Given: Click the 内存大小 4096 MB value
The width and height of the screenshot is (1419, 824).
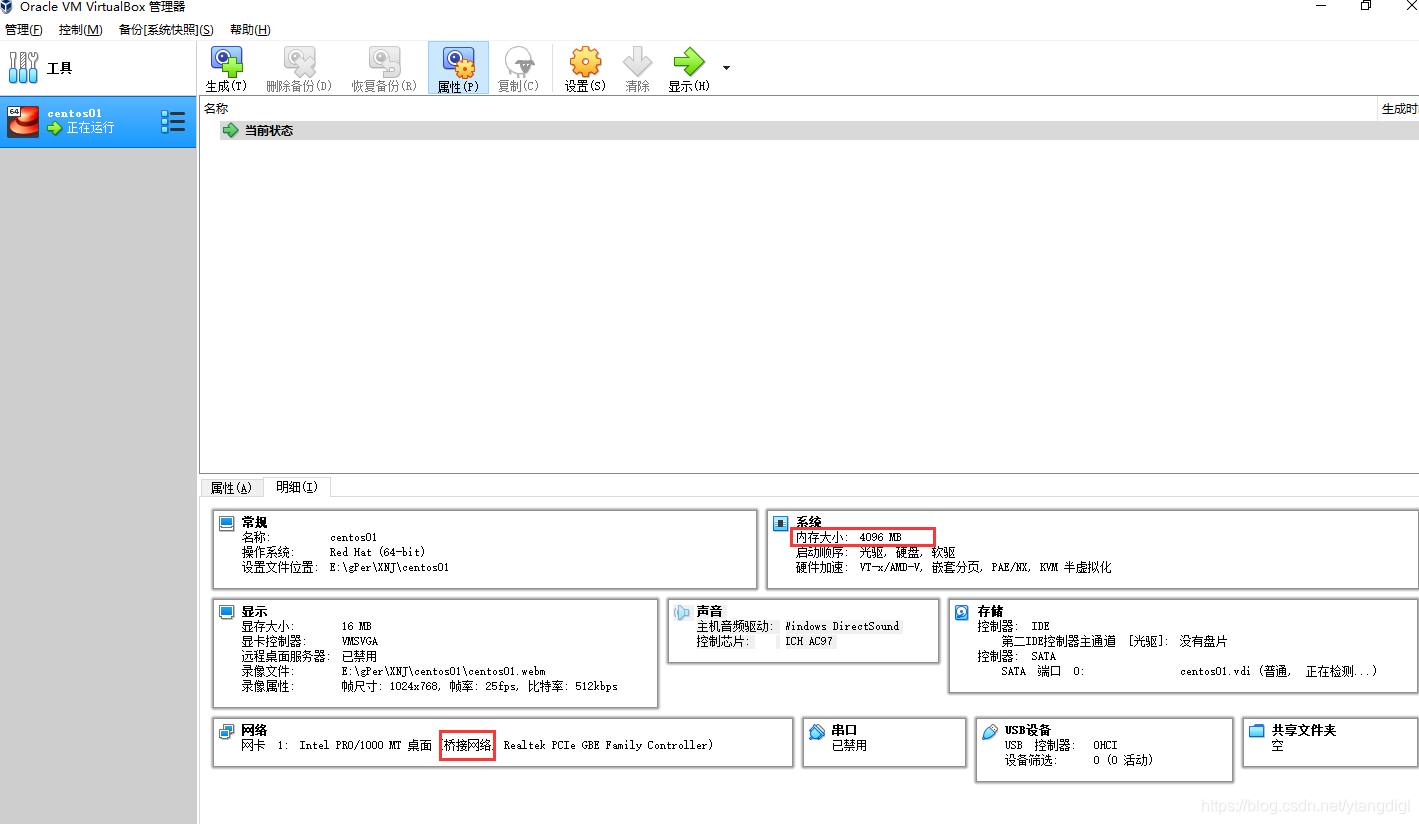Looking at the screenshot, I should click(x=880, y=538).
